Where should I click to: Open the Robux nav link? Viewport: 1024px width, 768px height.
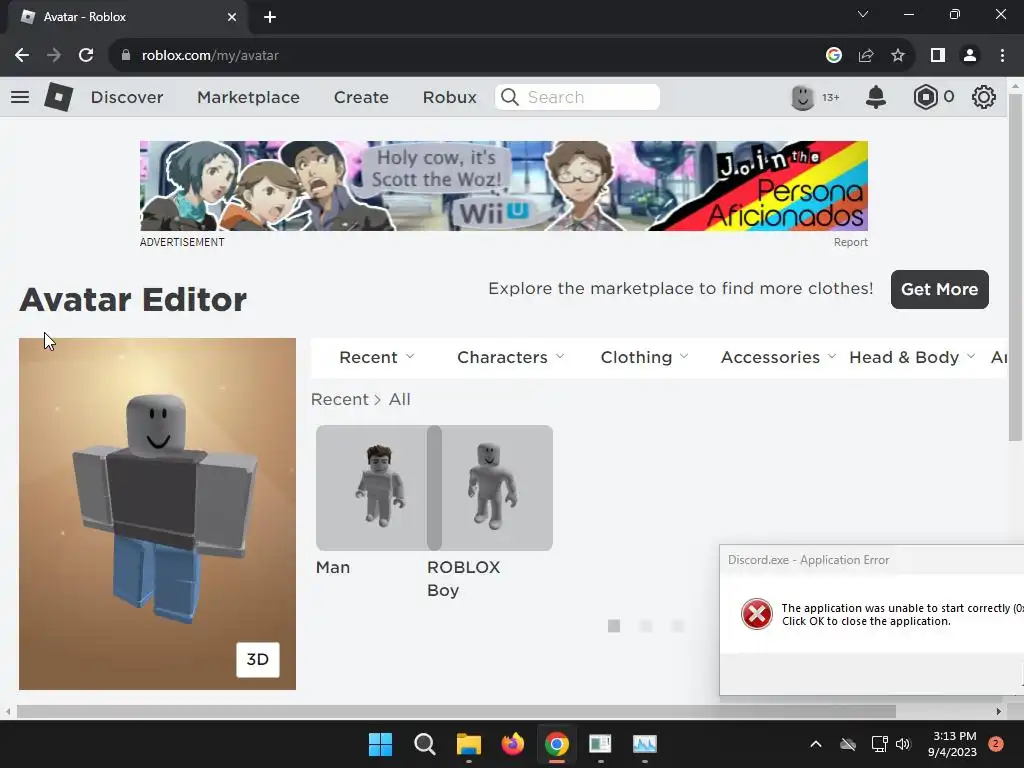(x=449, y=97)
